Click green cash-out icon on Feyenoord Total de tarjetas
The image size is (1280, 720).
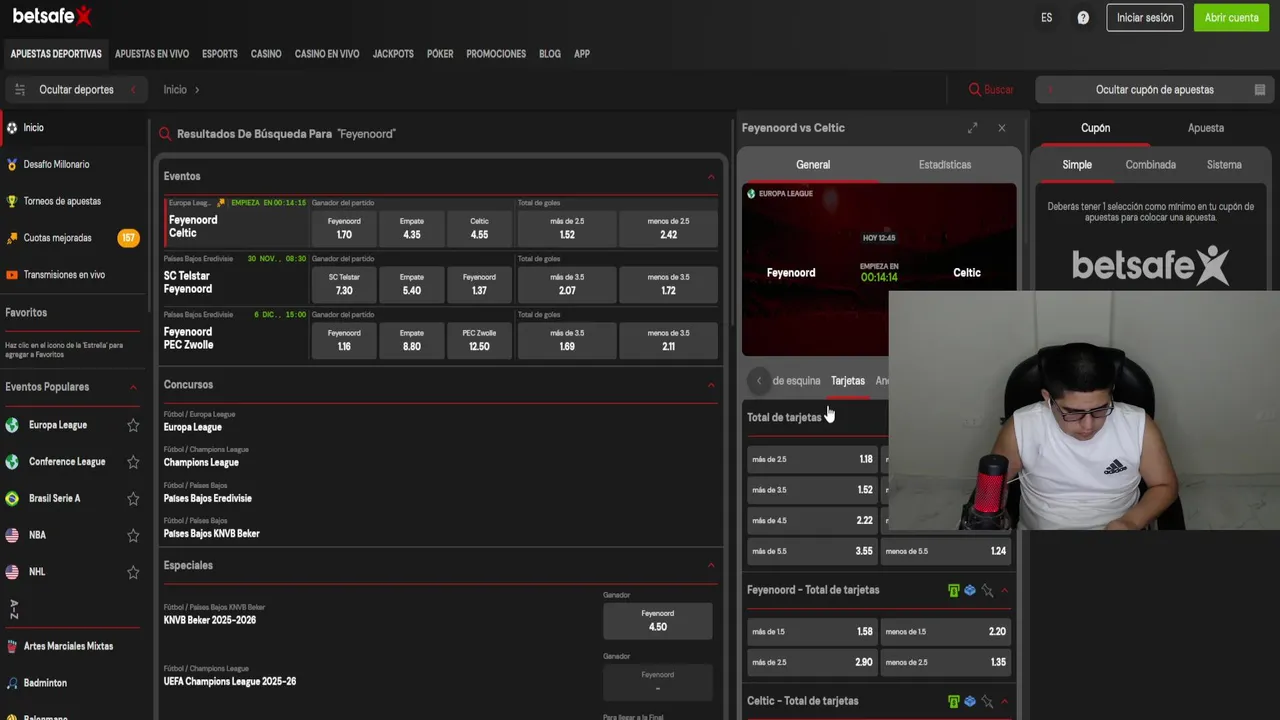click(x=954, y=590)
